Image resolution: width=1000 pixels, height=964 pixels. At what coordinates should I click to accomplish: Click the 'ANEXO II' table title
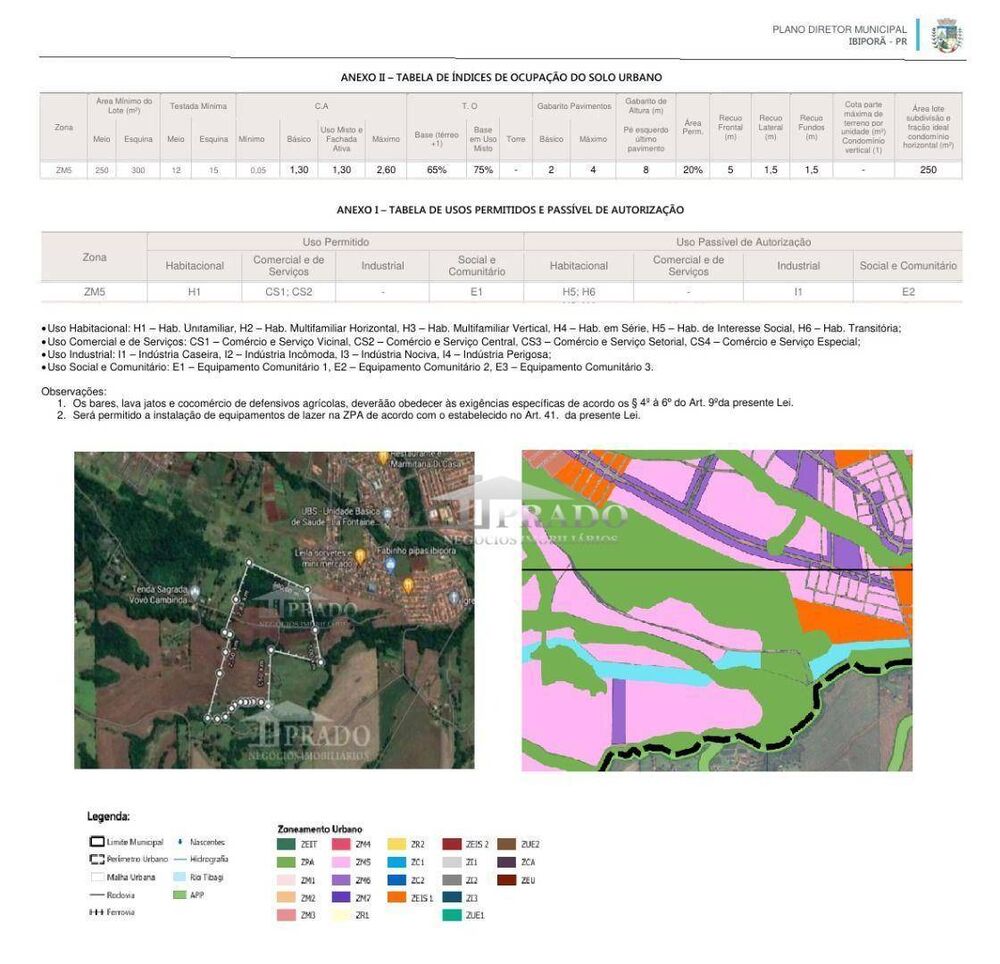click(x=501, y=77)
